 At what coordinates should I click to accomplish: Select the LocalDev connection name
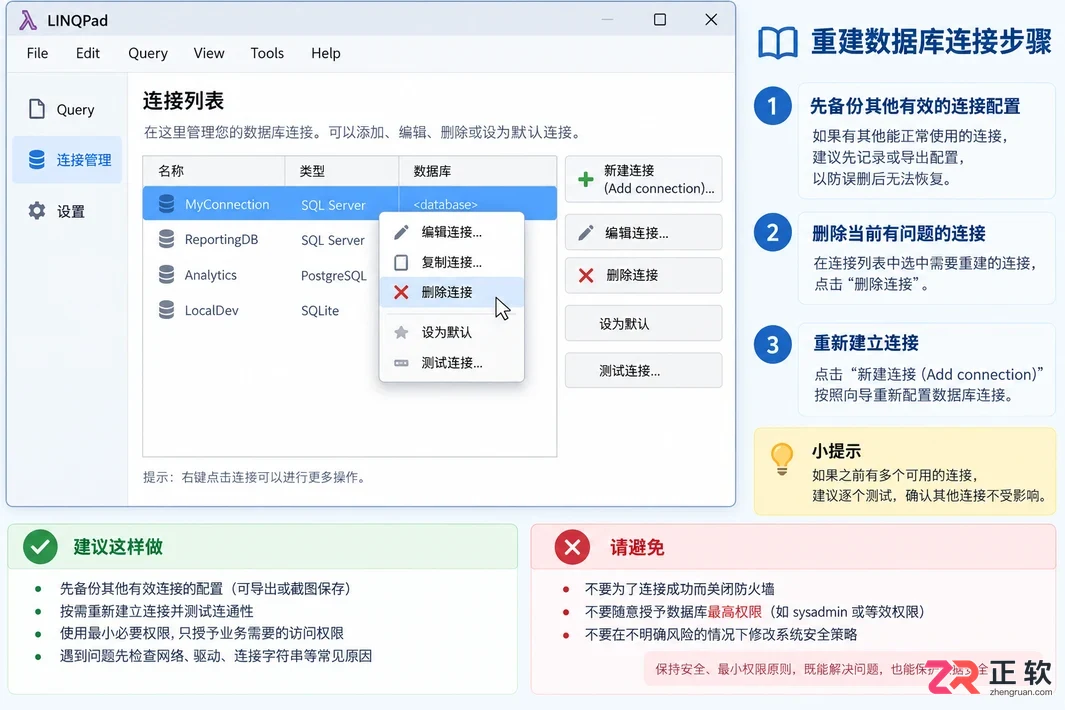(x=211, y=310)
